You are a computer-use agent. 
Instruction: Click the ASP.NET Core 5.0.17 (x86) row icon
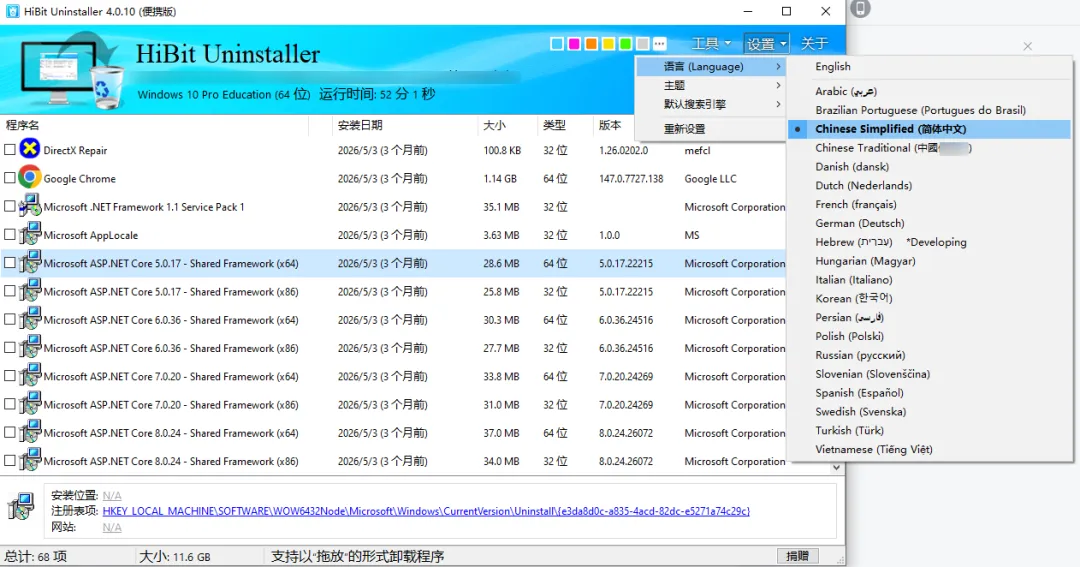[30, 290]
